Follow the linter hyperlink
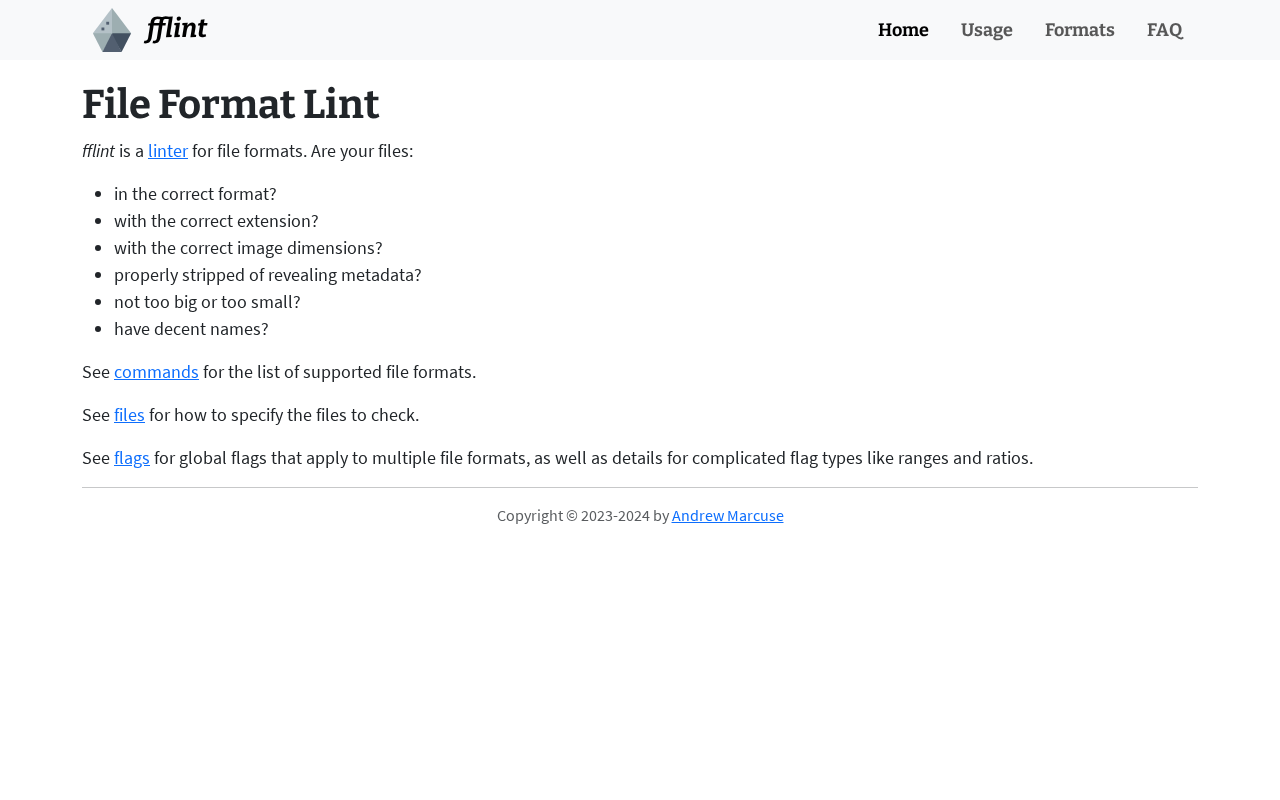 click(168, 151)
